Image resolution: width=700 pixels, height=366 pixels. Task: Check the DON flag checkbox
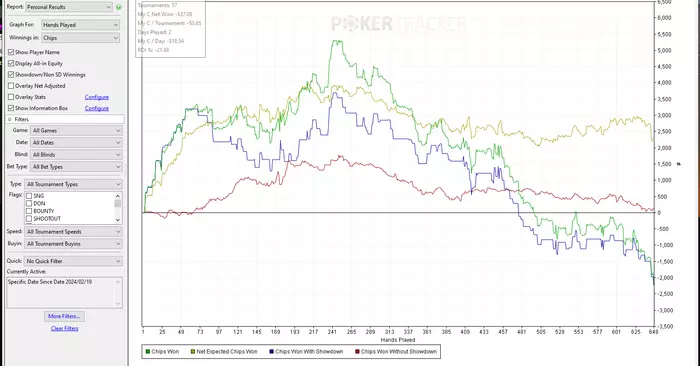pos(29,204)
